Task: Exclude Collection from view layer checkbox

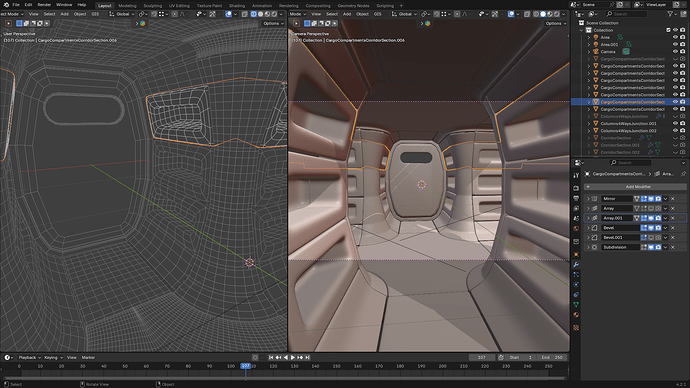Action: tap(668, 30)
